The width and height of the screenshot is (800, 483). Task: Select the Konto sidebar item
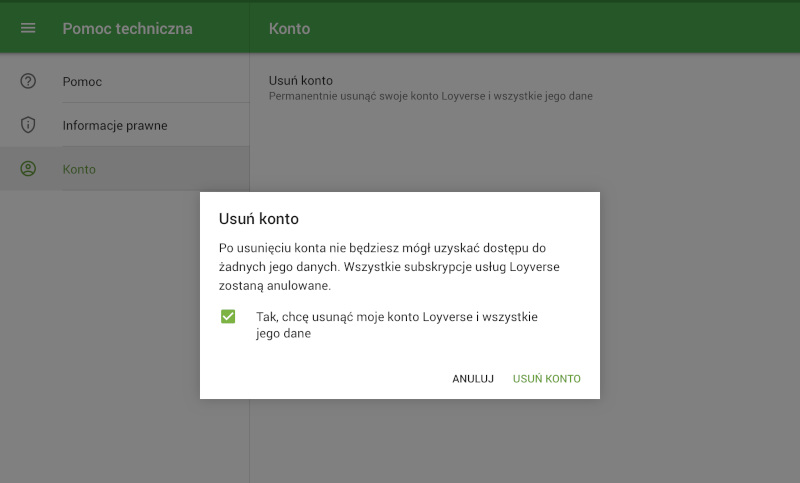[x=125, y=169]
